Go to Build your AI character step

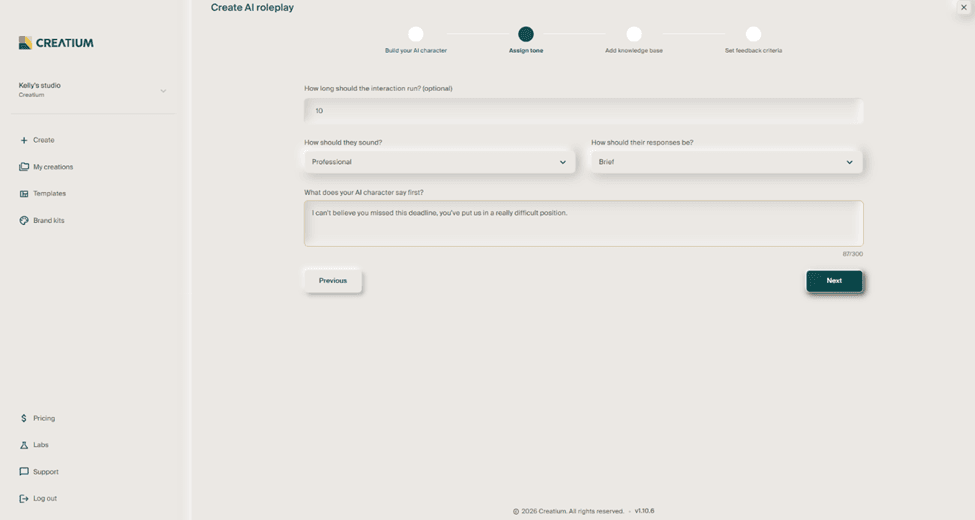click(416, 34)
